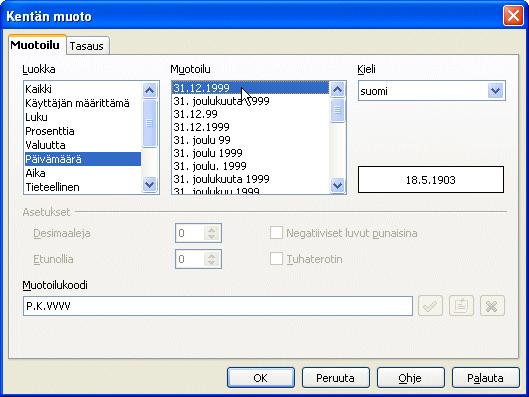Screen dimensions: 529x397
Task: Select 31.12.99 format
Action: coord(250,114)
